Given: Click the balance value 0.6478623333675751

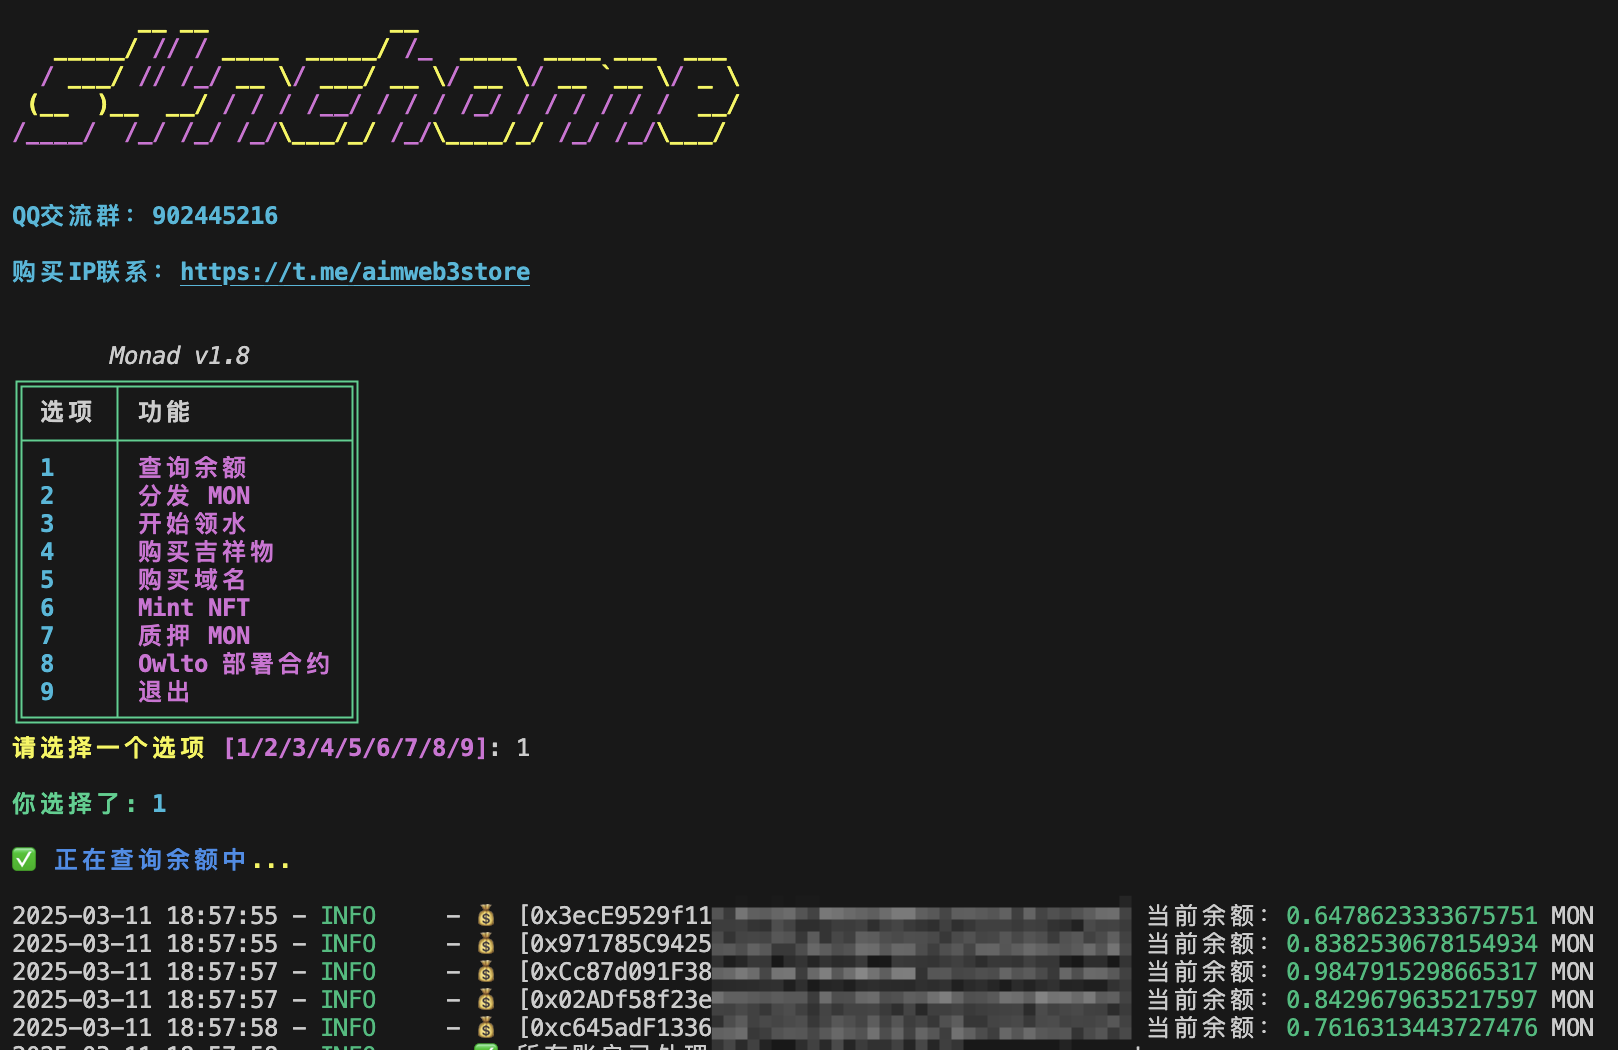Looking at the screenshot, I should (1411, 916).
